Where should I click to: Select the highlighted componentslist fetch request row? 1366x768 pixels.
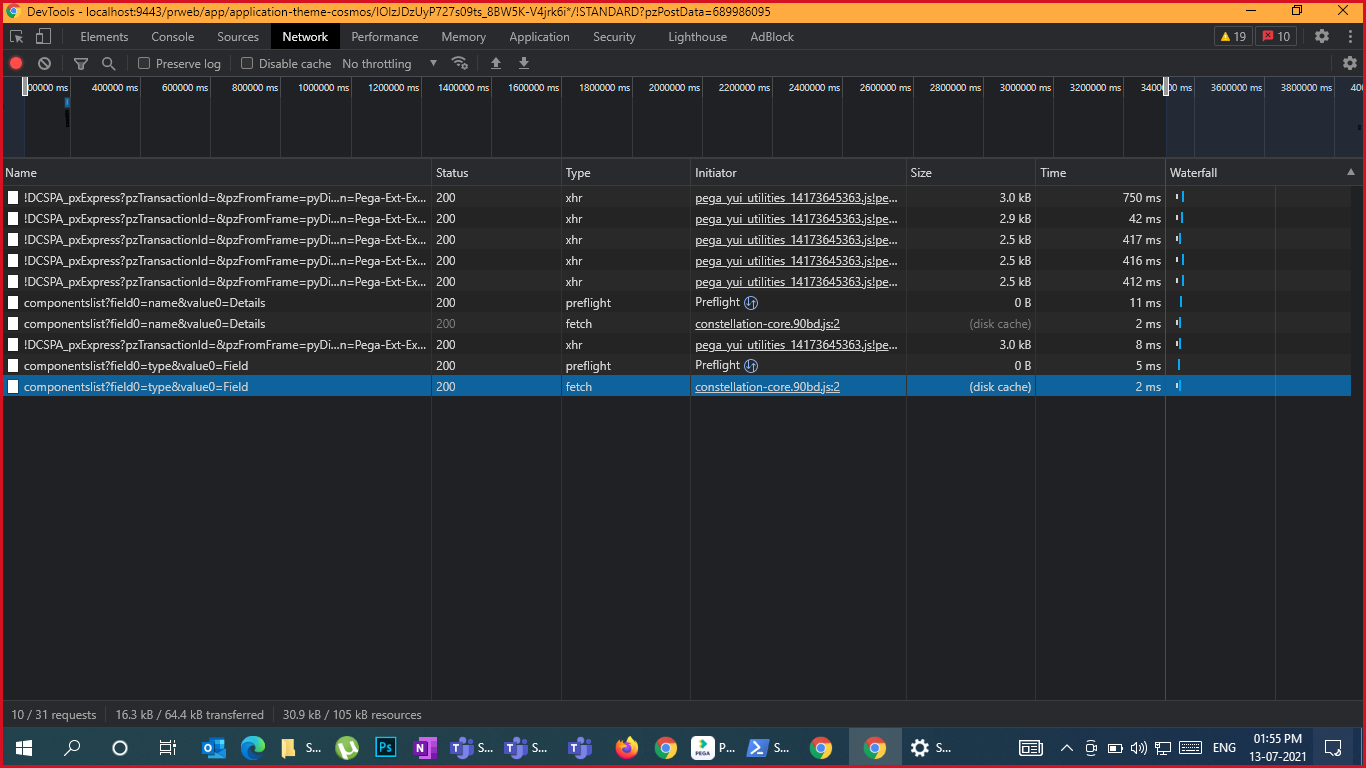300,387
